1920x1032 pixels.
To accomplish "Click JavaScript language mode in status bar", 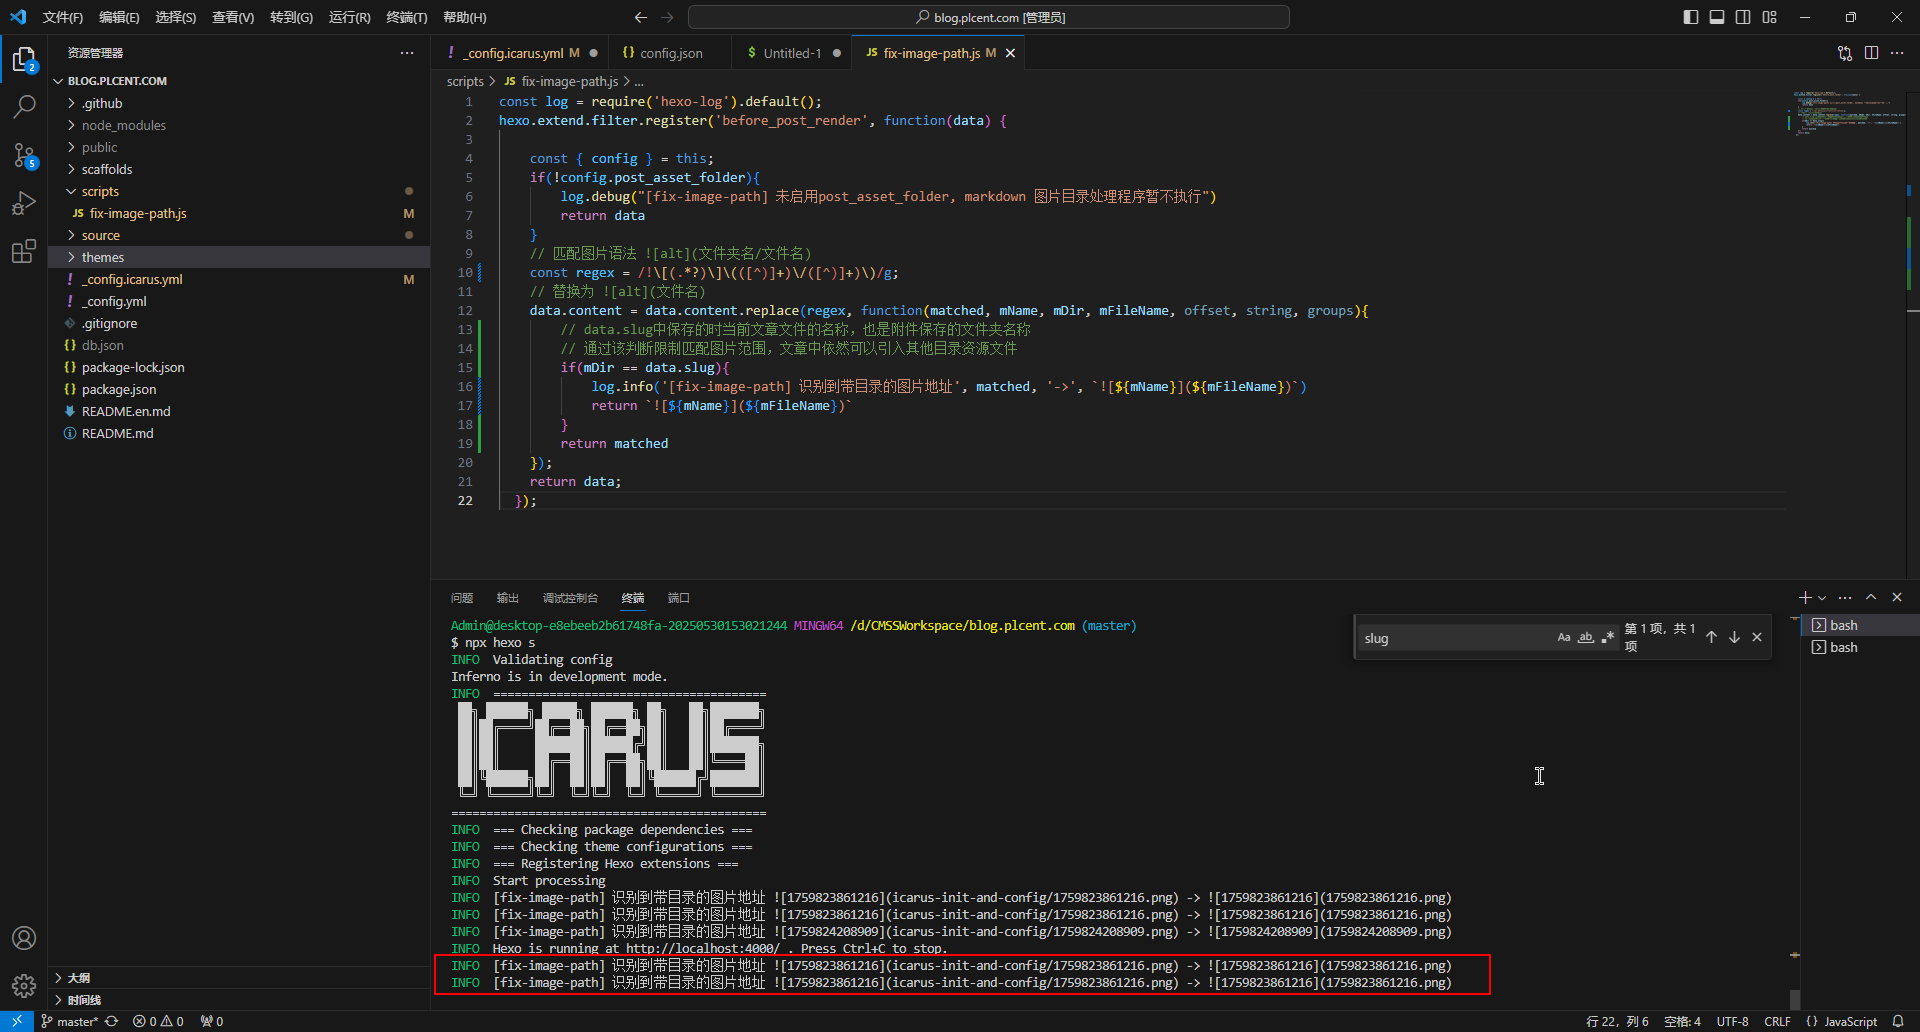I will [x=1849, y=1021].
